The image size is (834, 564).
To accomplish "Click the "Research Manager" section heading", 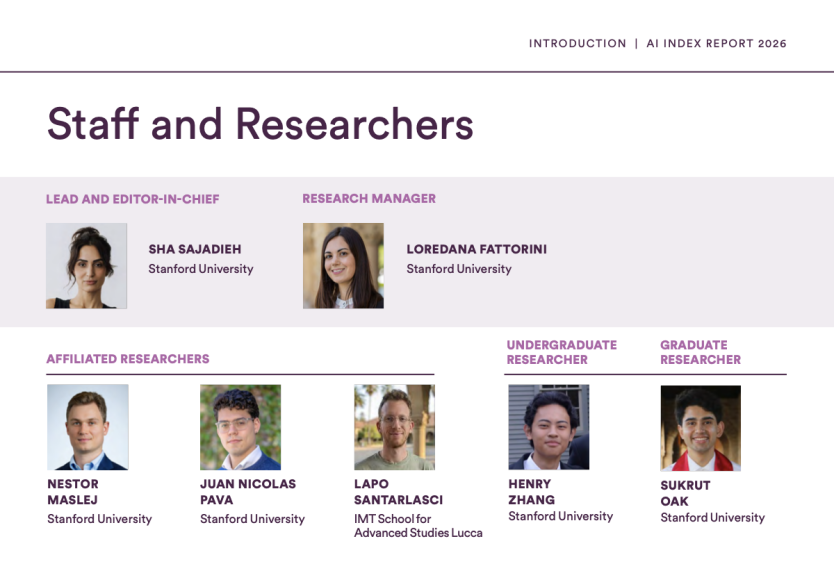I will coord(369,199).
